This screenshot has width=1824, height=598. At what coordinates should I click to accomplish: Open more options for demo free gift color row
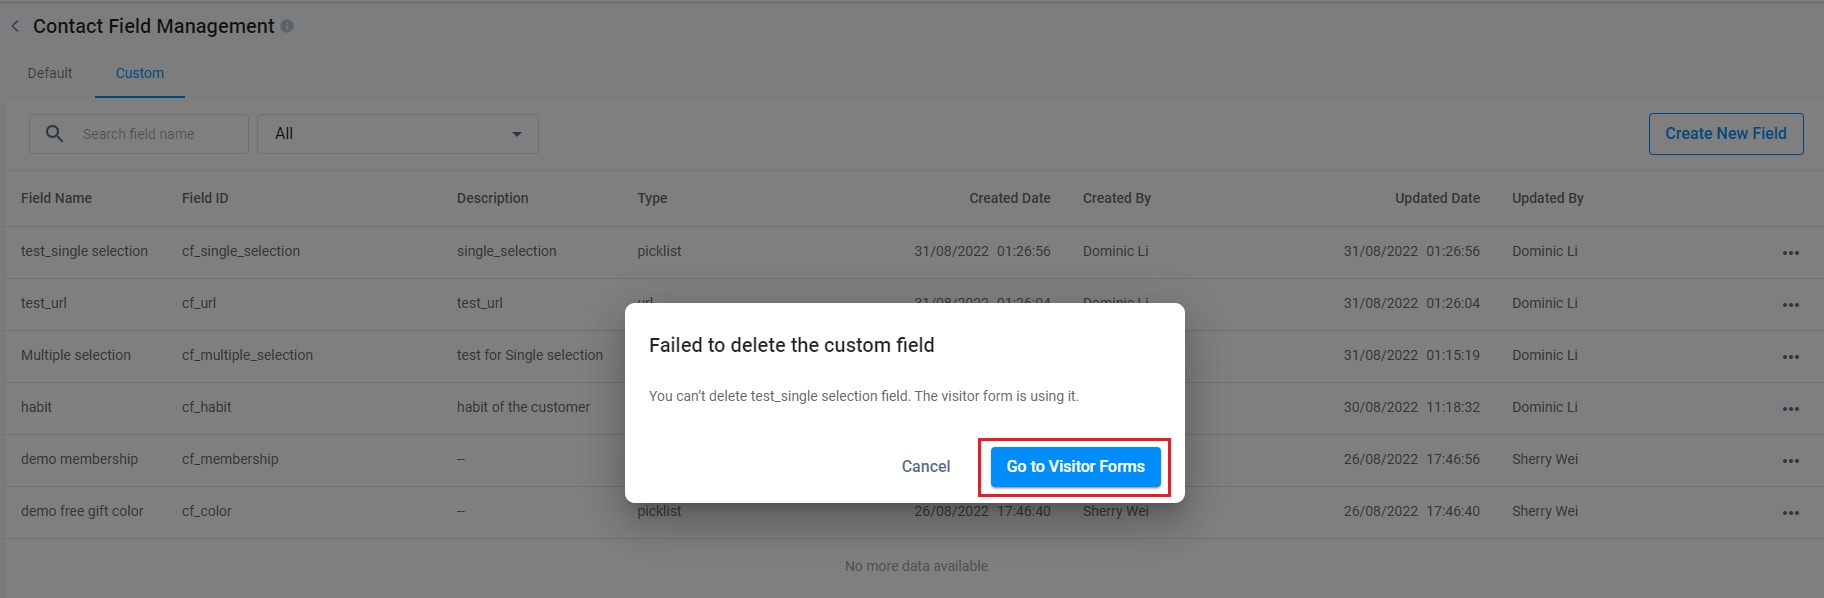(x=1790, y=513)
